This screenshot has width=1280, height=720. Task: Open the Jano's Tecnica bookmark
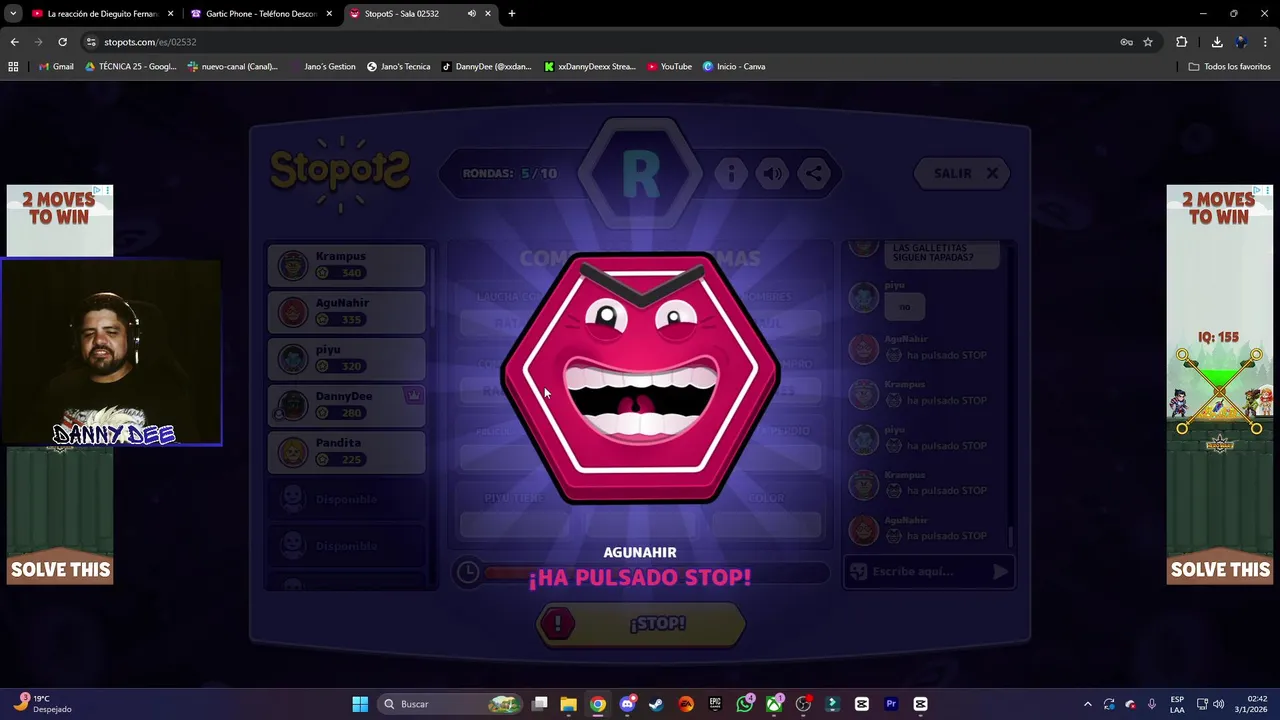click(x=398, y=67)
